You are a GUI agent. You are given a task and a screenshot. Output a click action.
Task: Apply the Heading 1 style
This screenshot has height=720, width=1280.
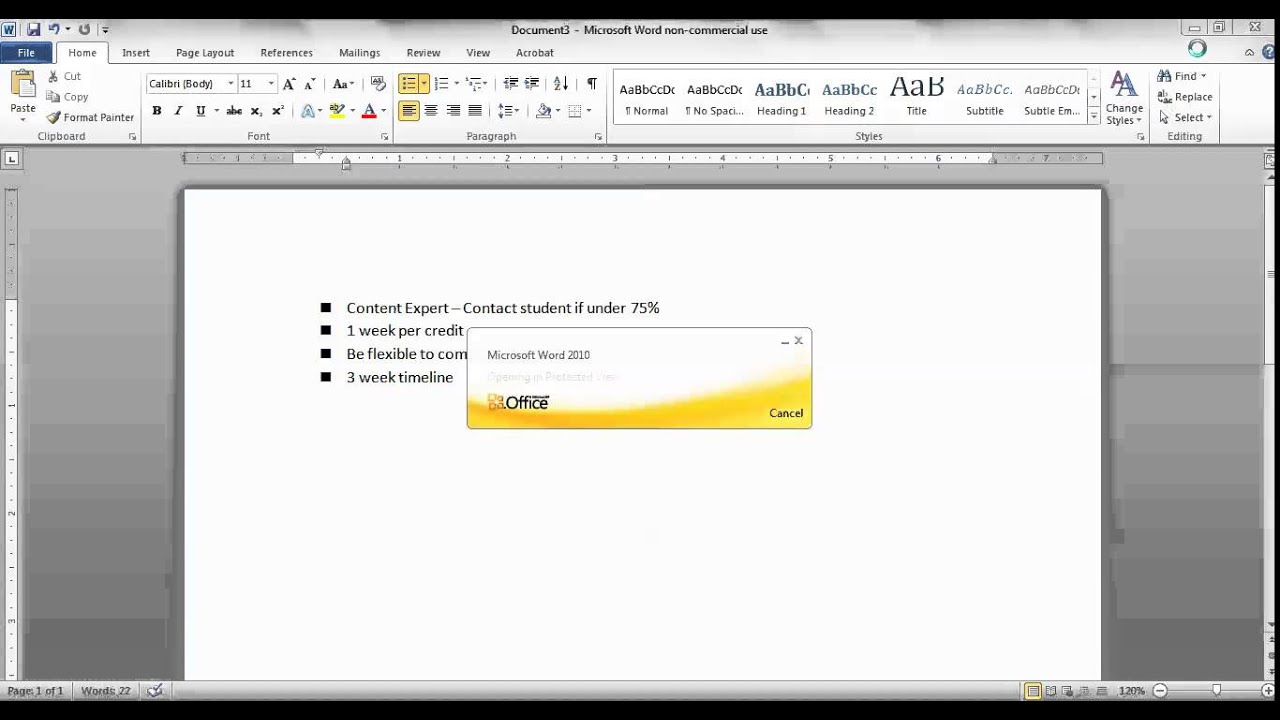click(x=781, y=98)
